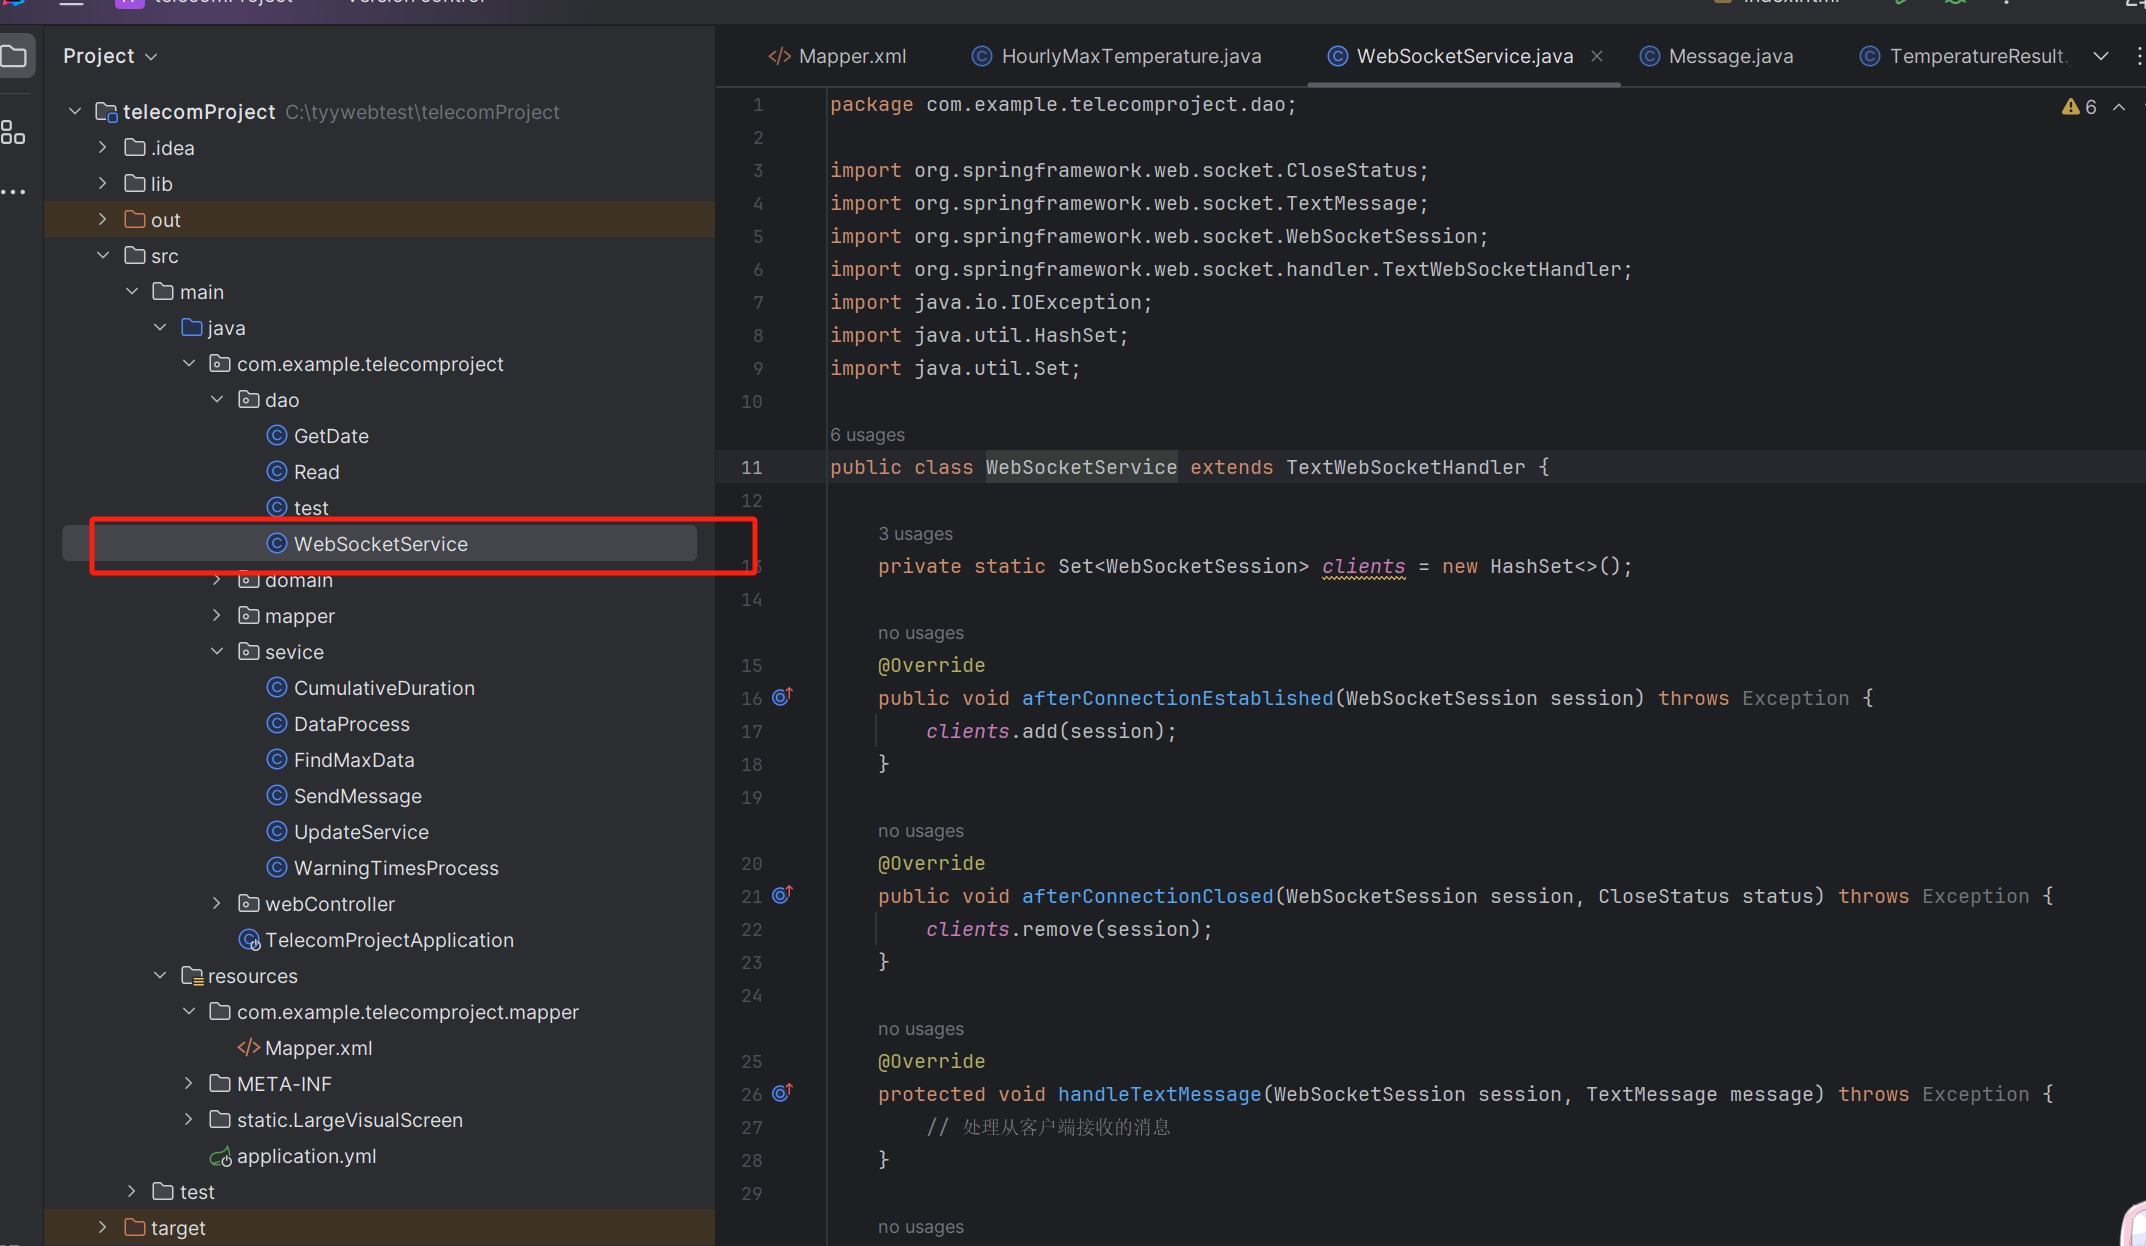Open the Project view mode dropdown
Viewport: 2146px width, 1246px height.
click(151, 56)
